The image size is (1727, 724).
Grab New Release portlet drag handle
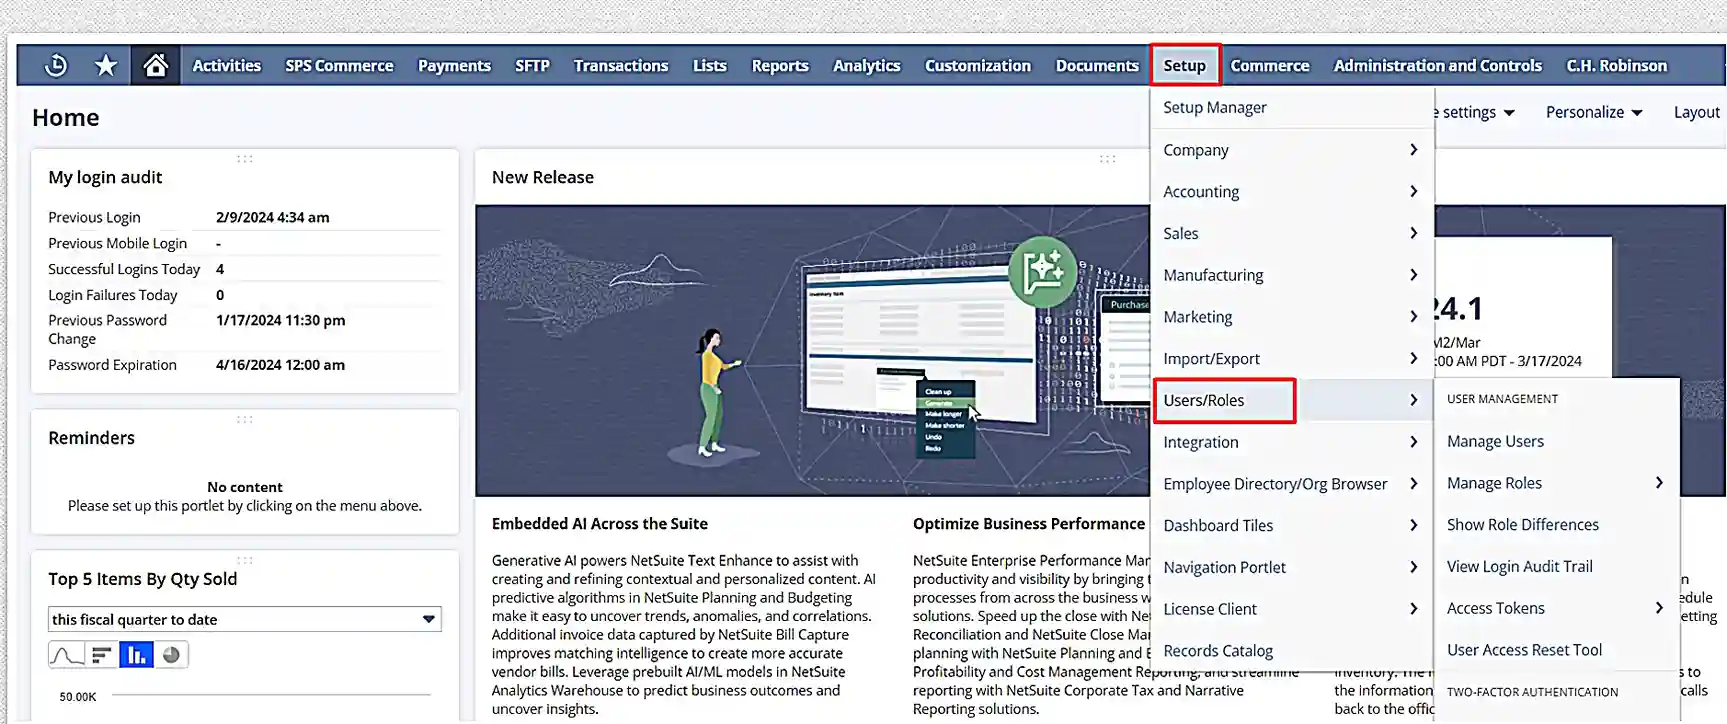(1107, 159)
